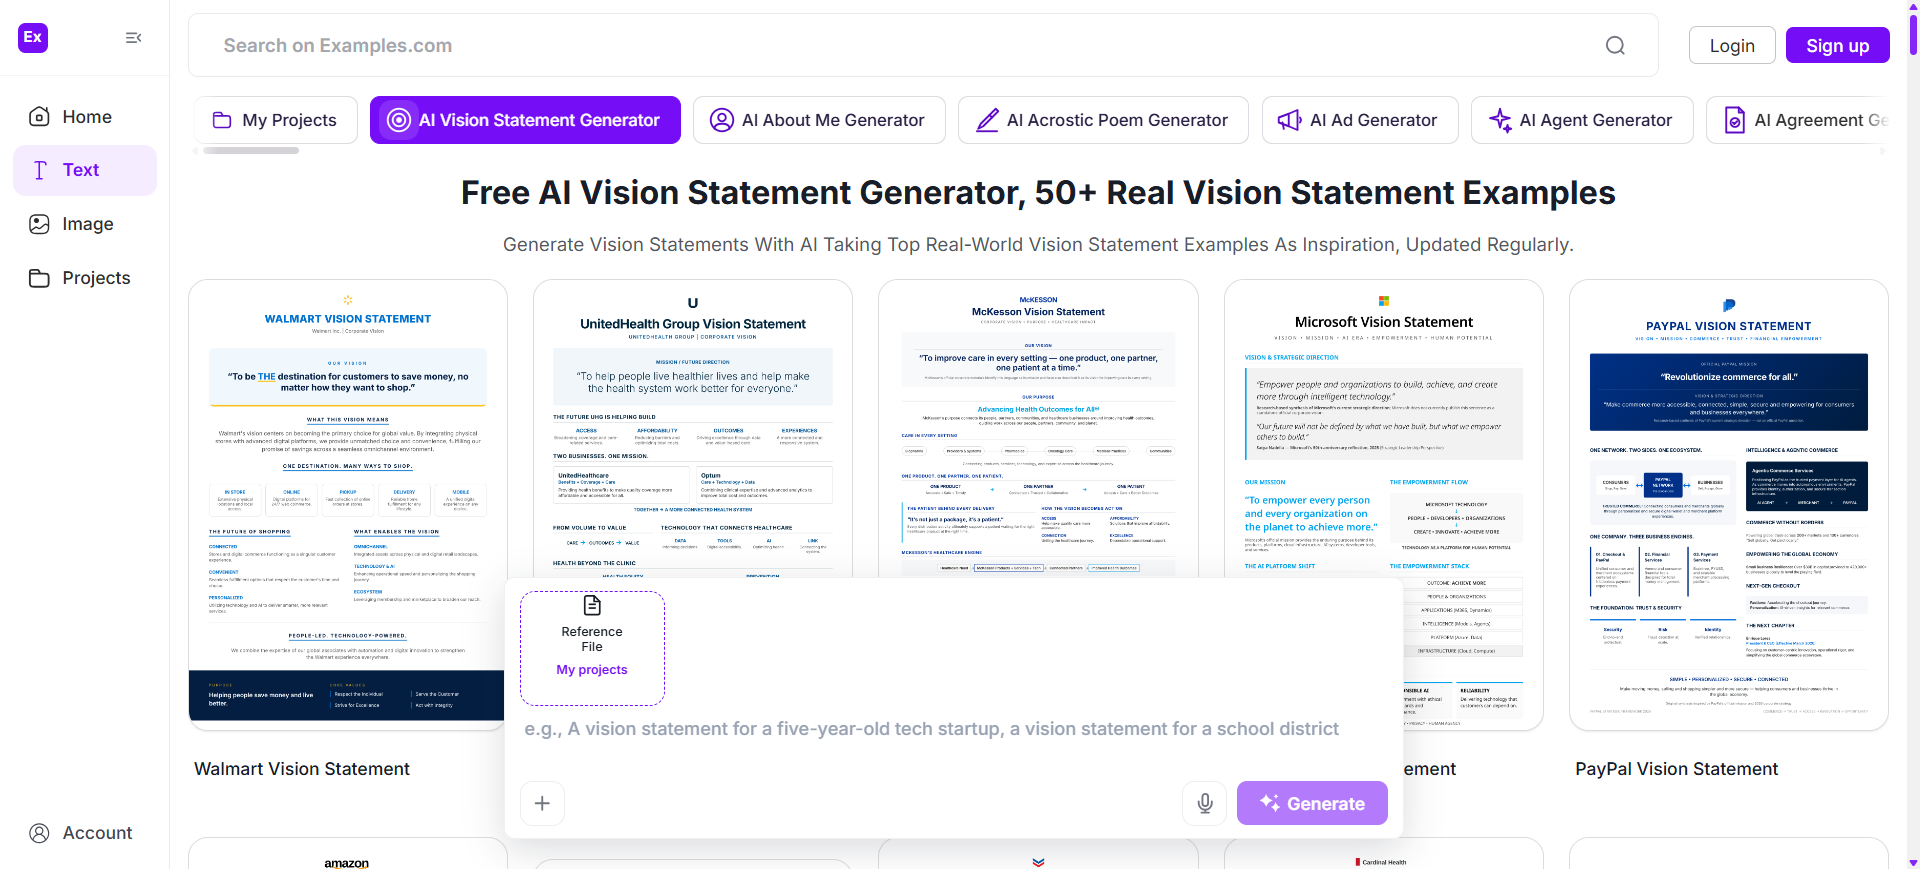Click the Reference File document icon
Viewport: 1920px width, 869px height.
pos(592,606)
